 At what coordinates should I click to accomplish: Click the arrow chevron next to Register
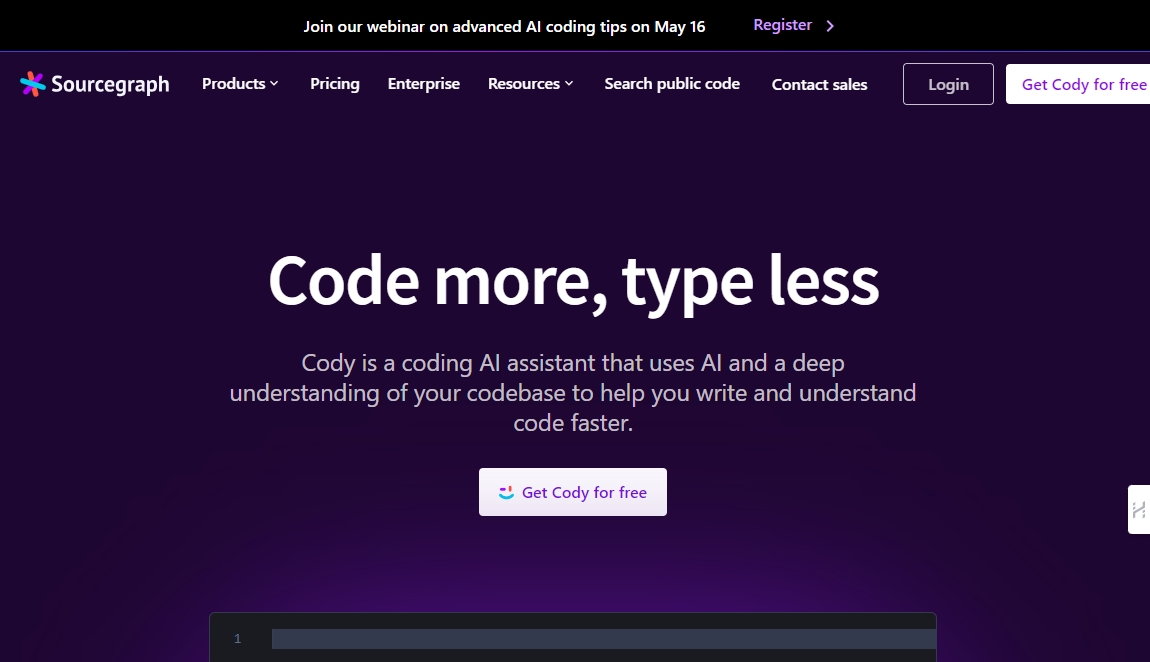830,26
